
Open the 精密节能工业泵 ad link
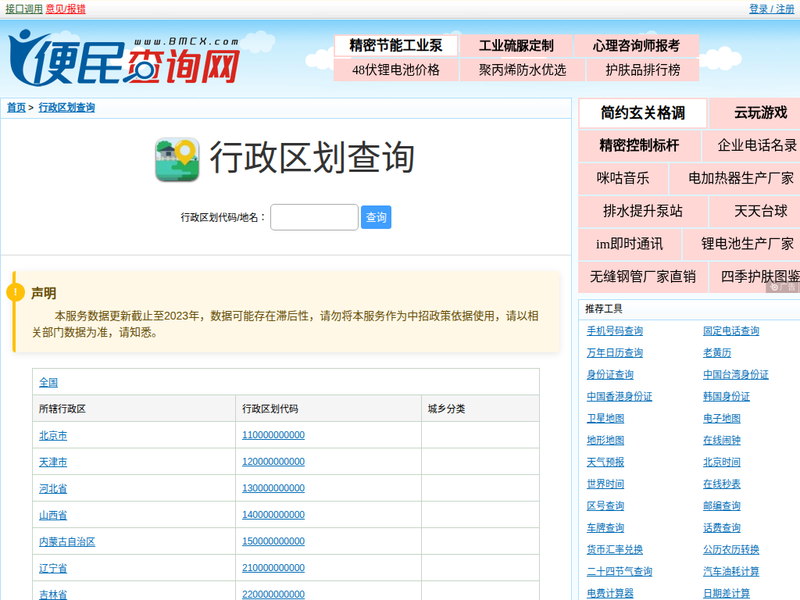click(396, 45)
